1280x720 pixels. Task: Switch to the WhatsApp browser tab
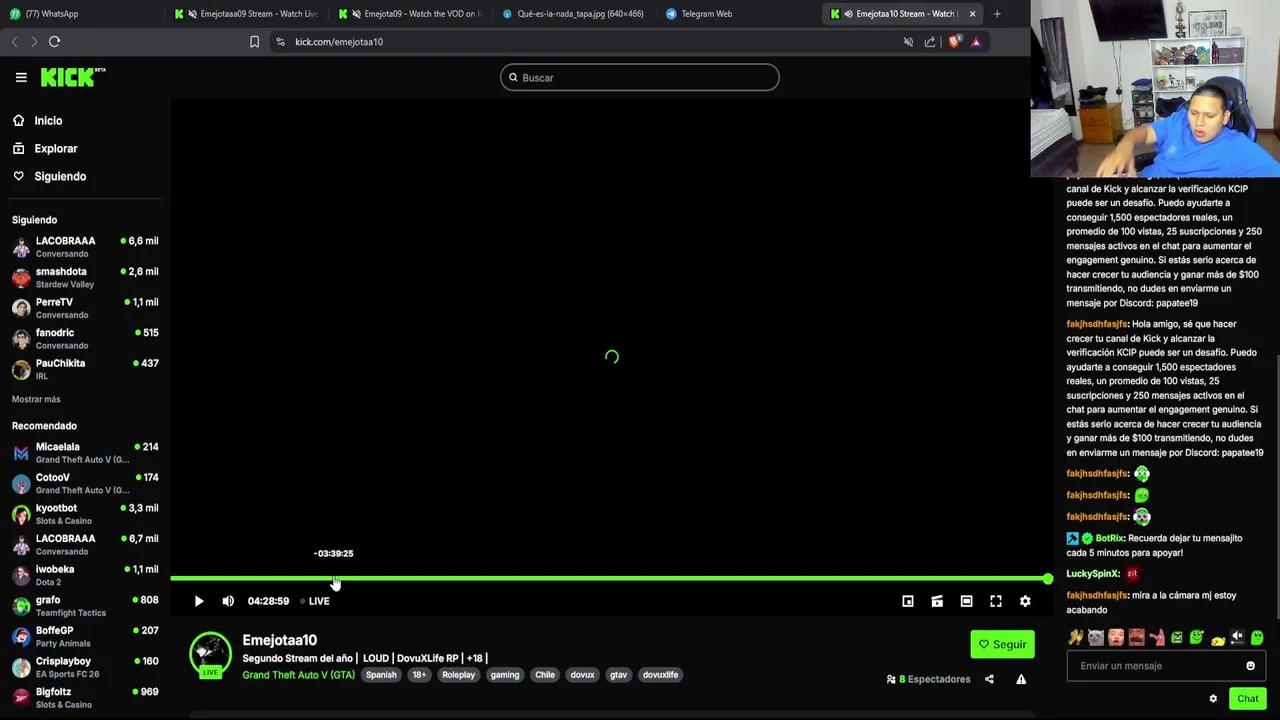point(82,14)
